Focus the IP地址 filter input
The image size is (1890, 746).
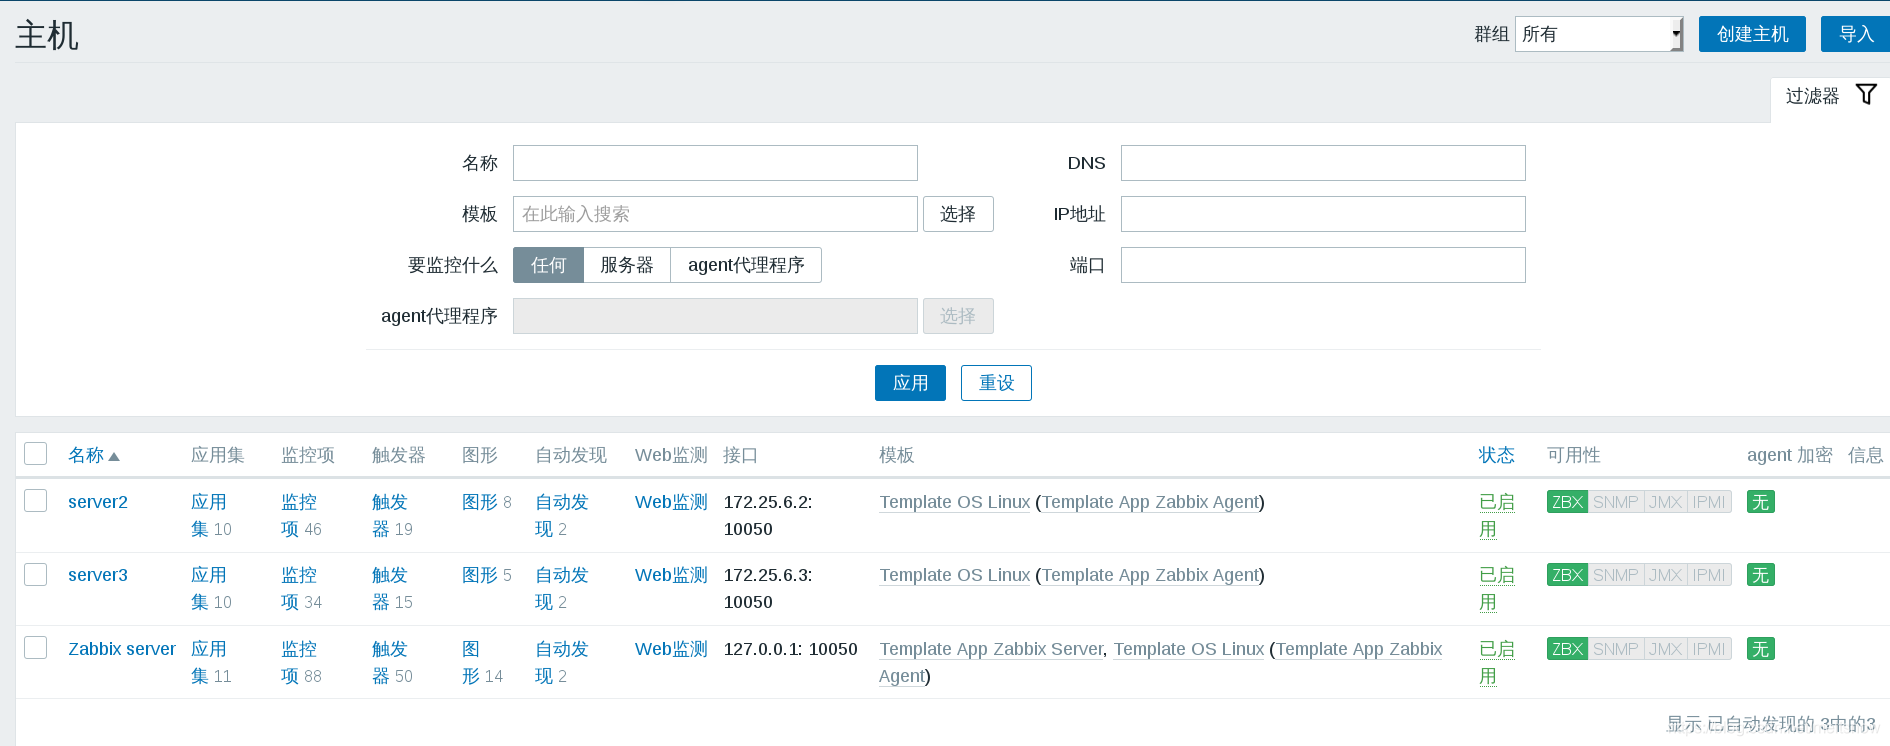(x=1323, y=214)
